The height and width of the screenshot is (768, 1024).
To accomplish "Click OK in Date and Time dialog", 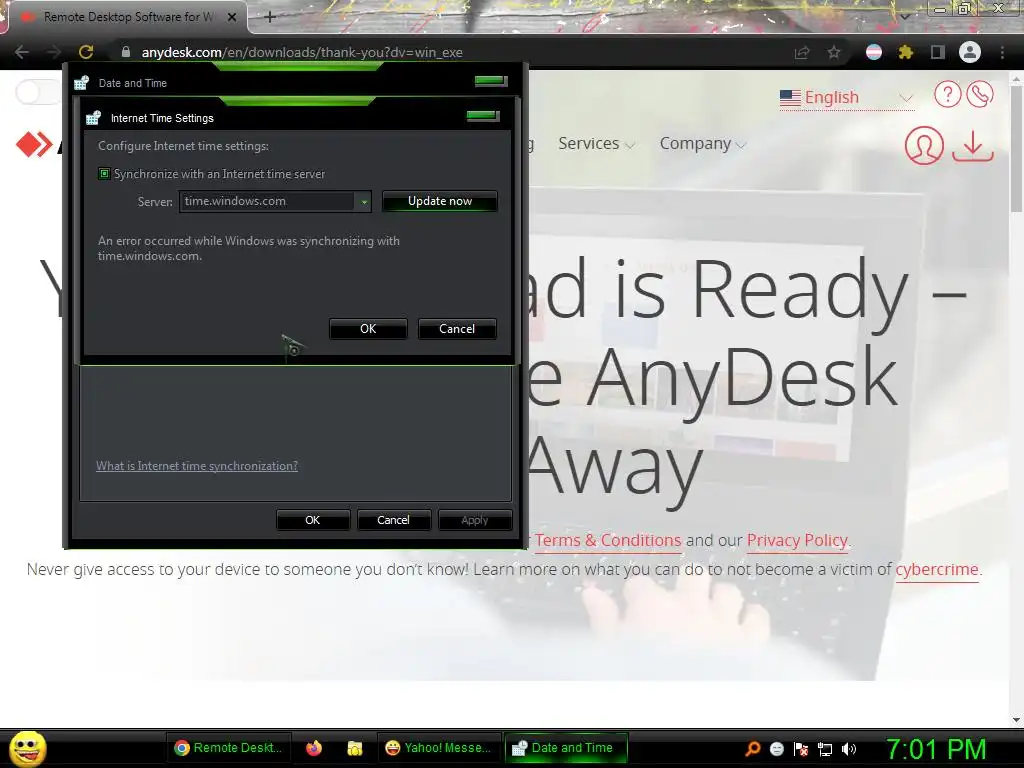I will point(313,520).
